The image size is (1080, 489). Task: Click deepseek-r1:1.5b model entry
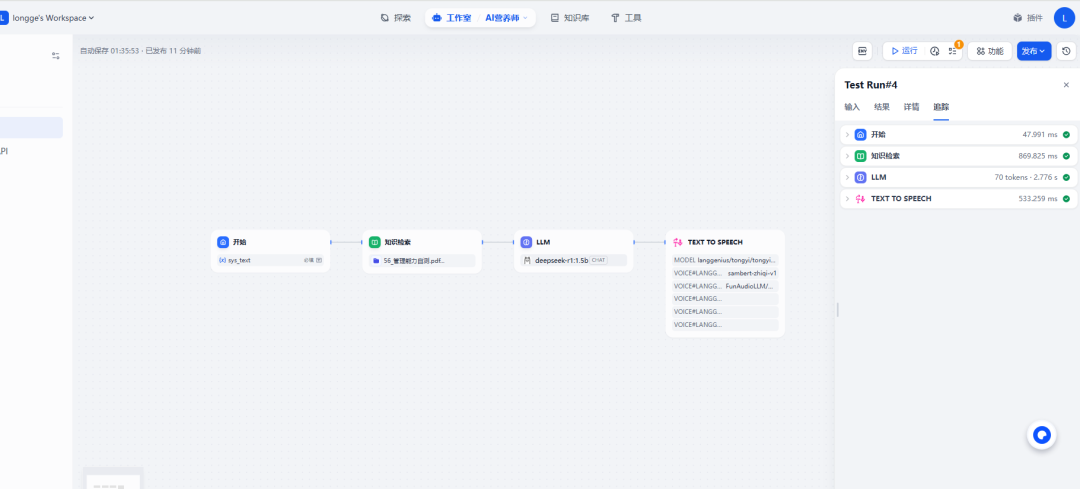pyautogui.click(x=573, y=260)
